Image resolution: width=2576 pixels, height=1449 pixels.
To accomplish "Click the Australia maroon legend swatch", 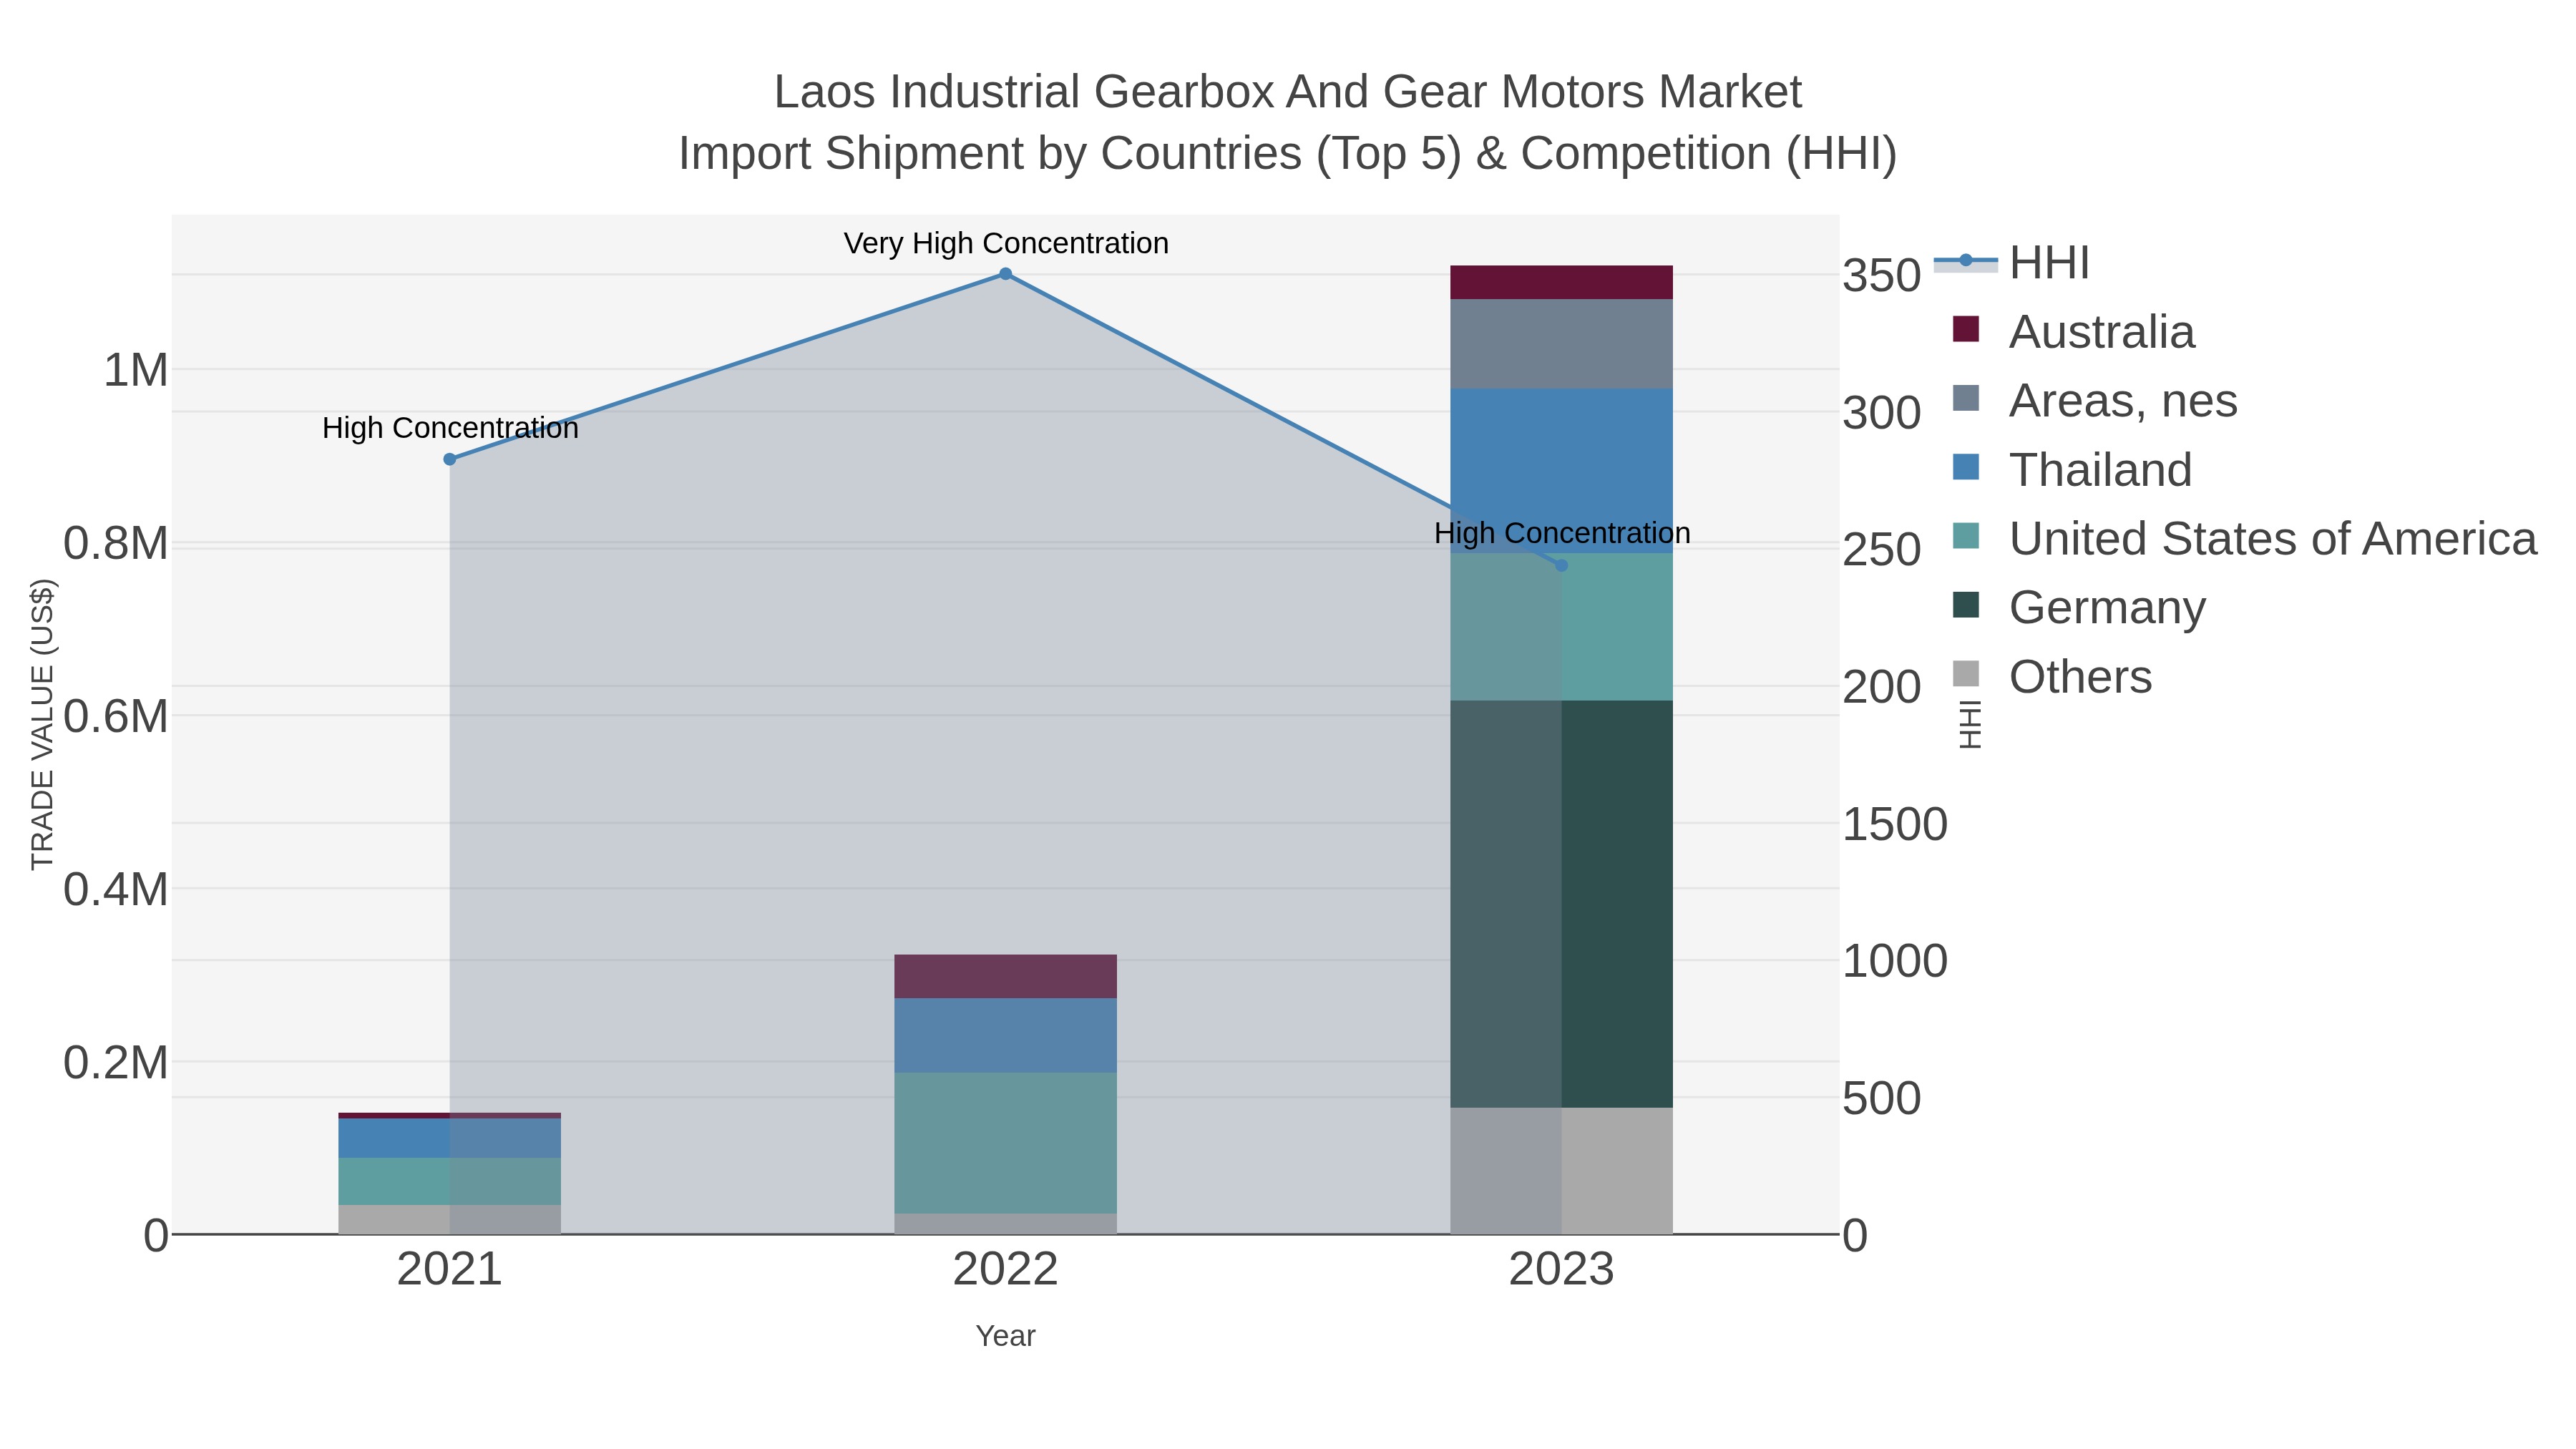I will click(x=1966, y=329).
